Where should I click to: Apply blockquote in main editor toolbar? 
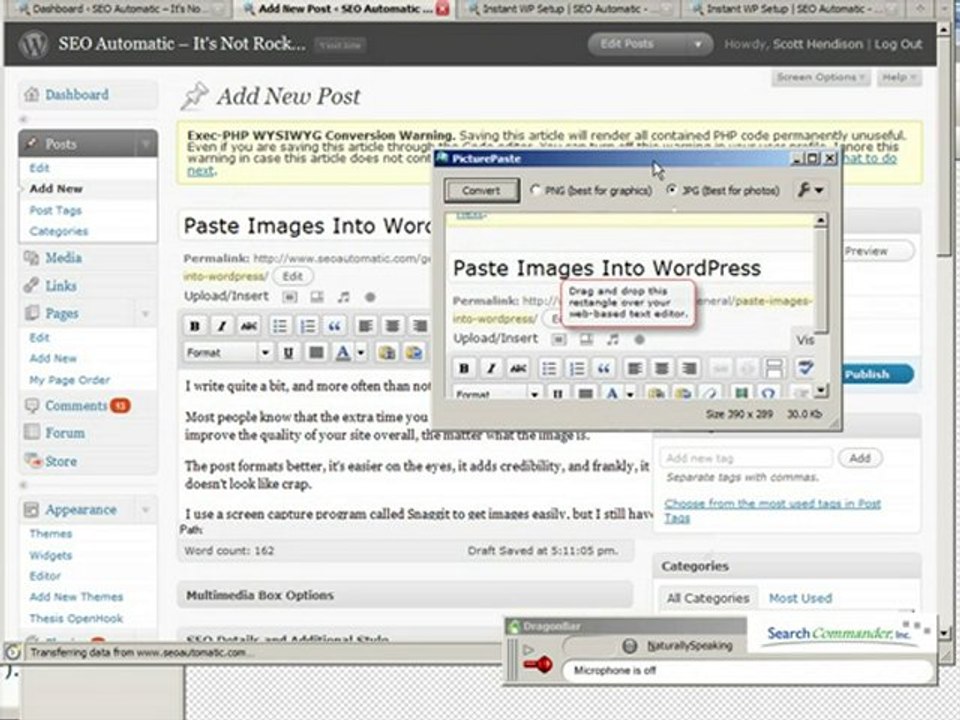334,326
